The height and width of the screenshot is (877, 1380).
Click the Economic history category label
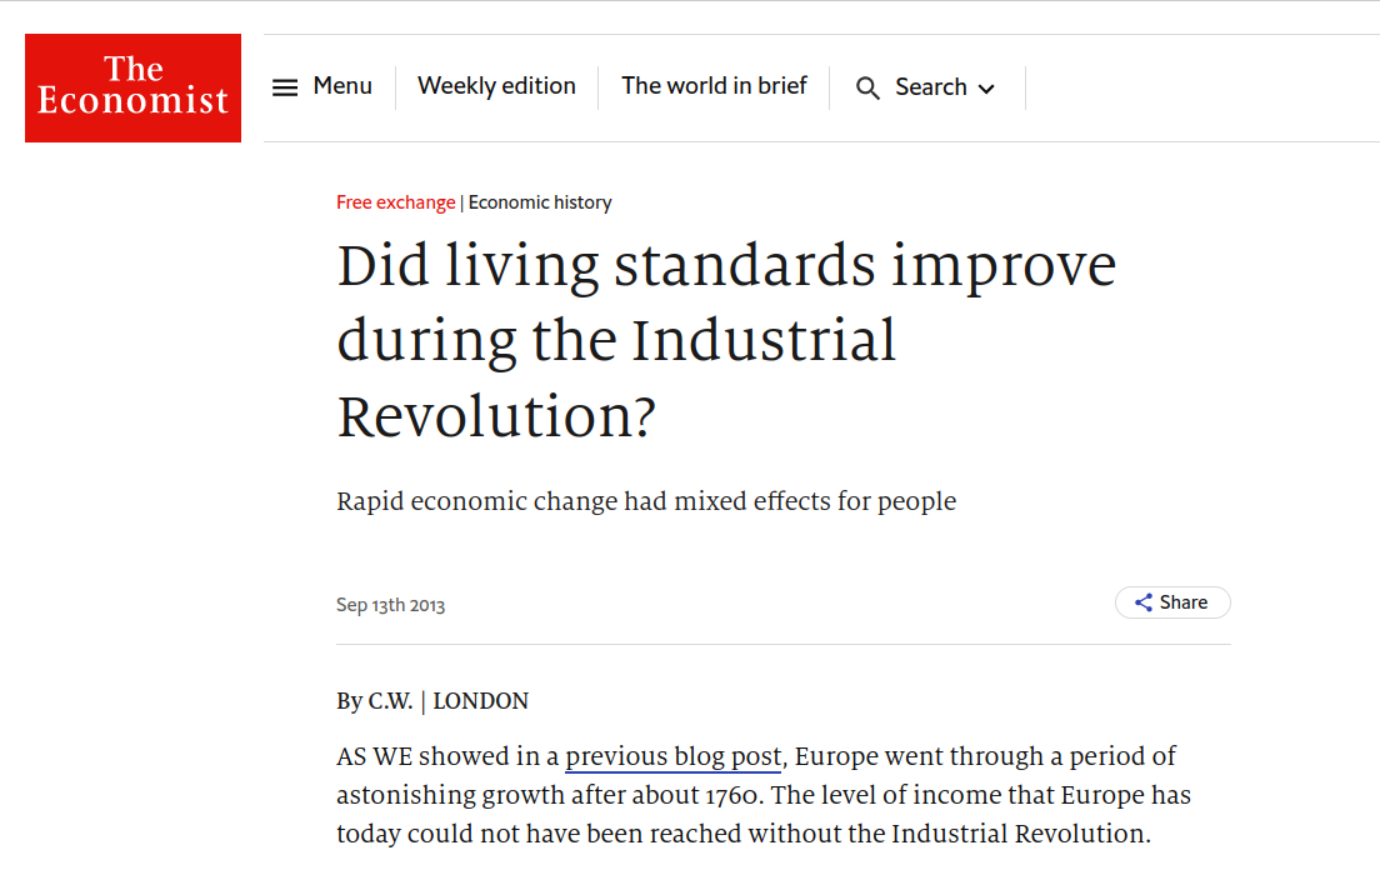pos(540,202)
